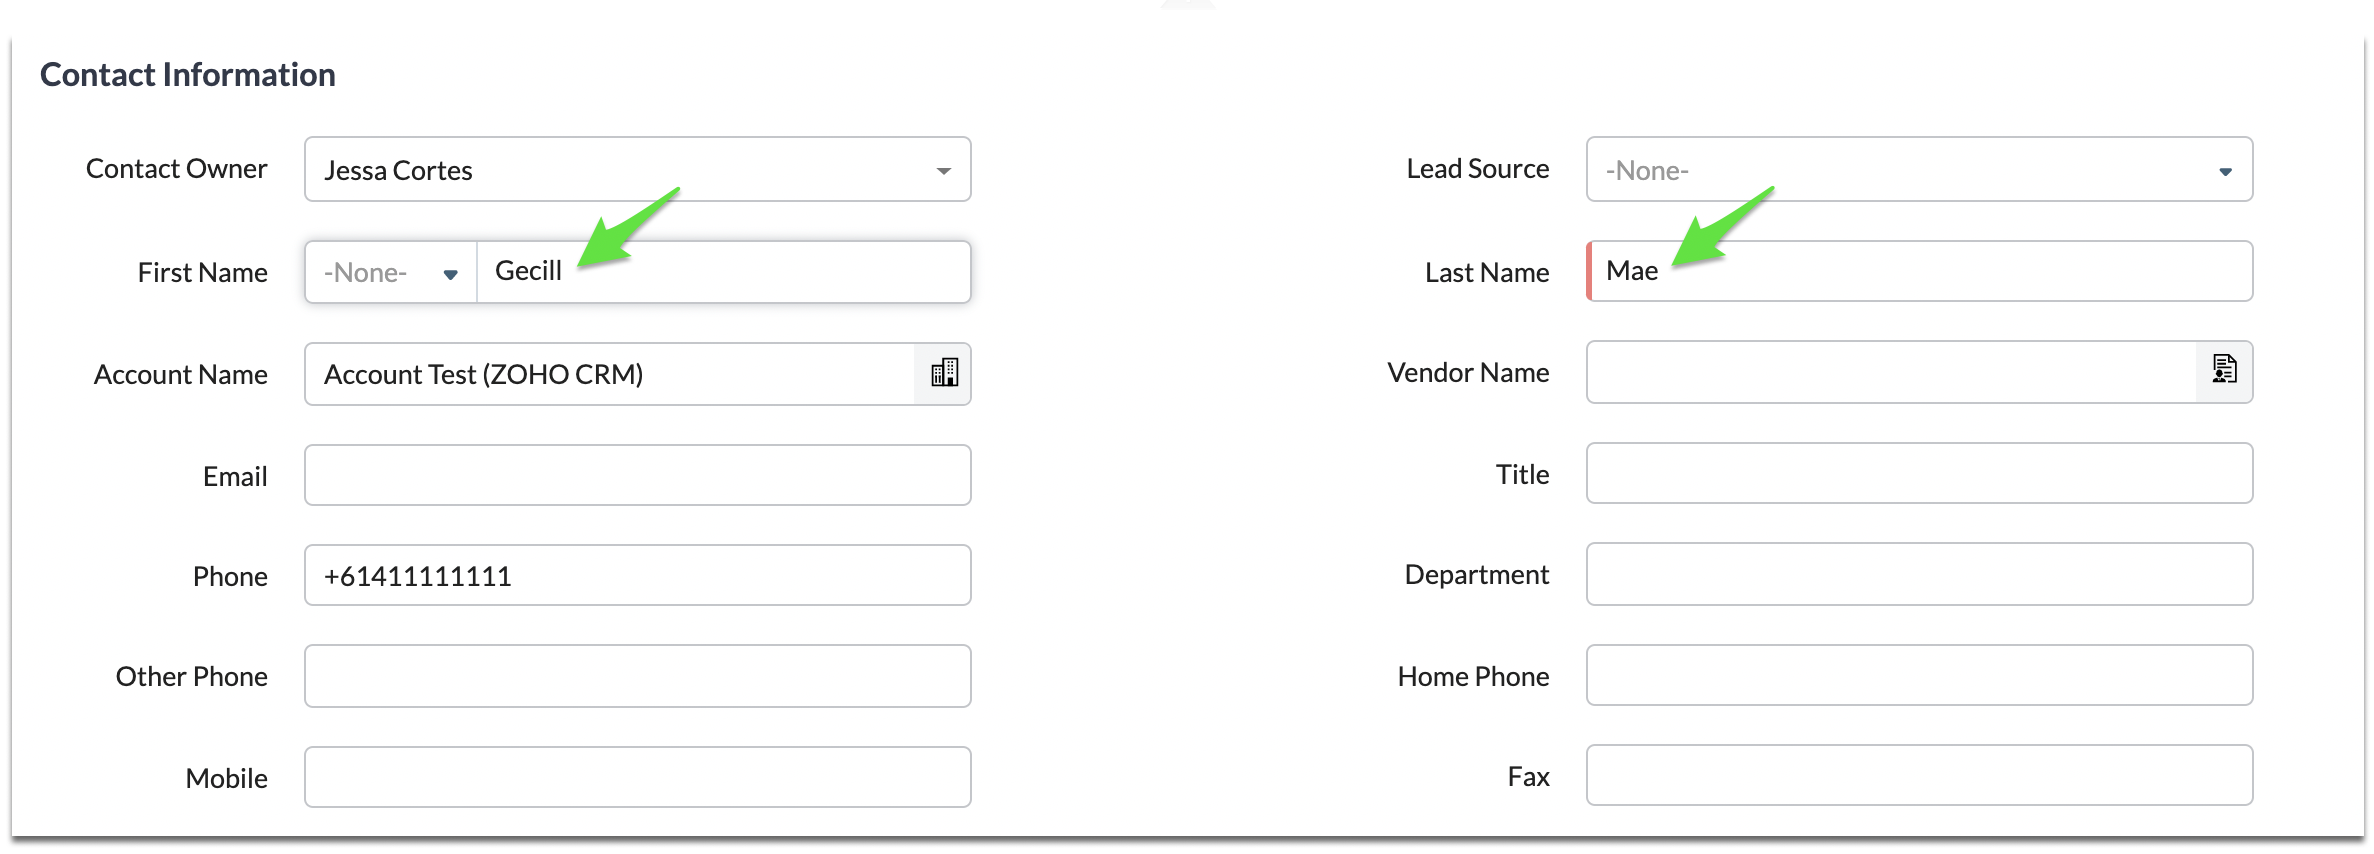
Task: Open the Vendor Name lookup icon
Action: (2224, 371)
